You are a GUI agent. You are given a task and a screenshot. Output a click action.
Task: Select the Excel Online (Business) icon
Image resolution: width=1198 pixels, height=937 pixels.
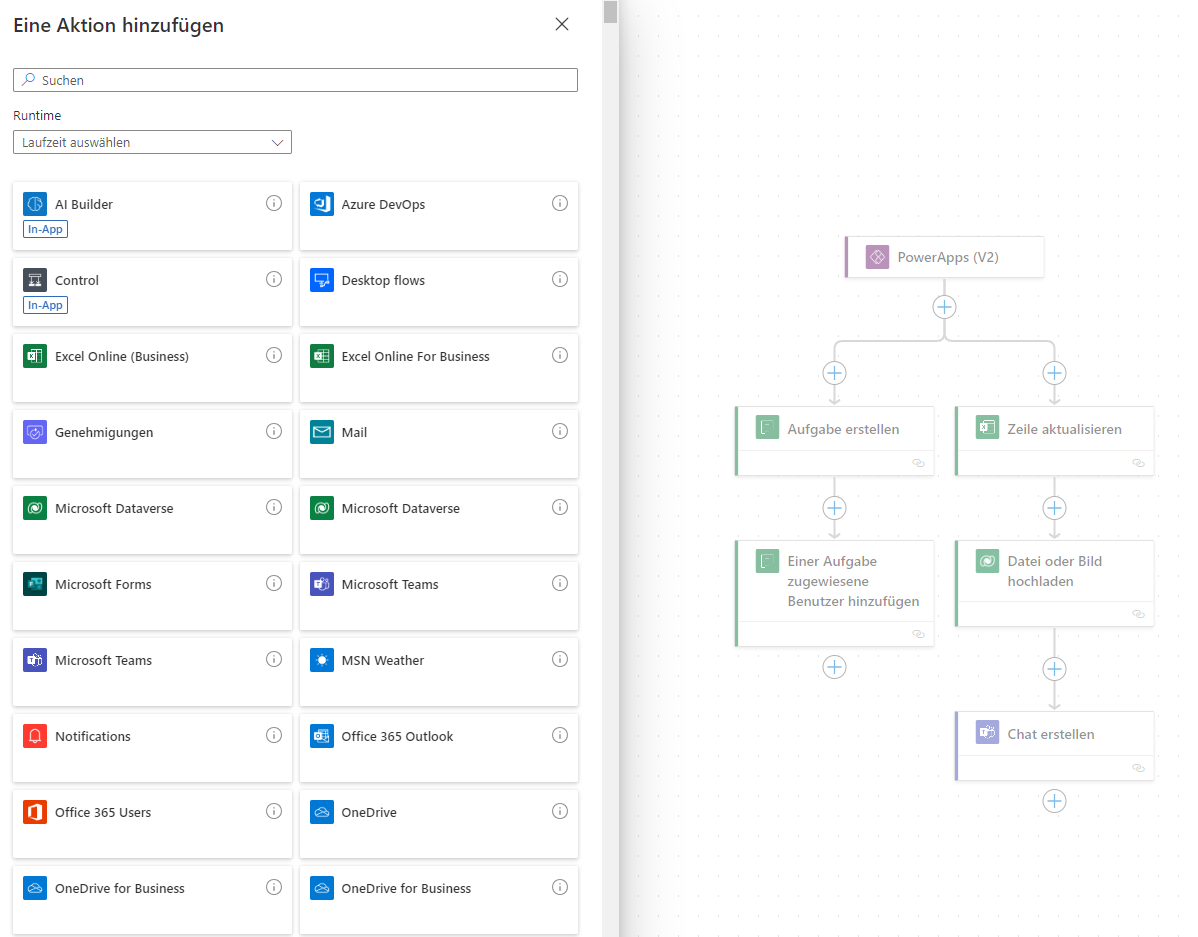pyautogui.click(x=35, y=356)
